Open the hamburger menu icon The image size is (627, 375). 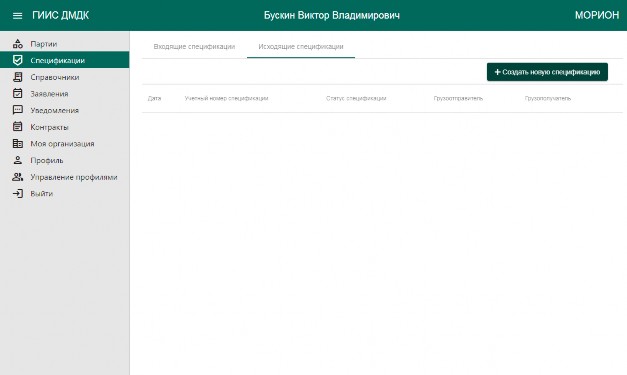pos(17,16)
